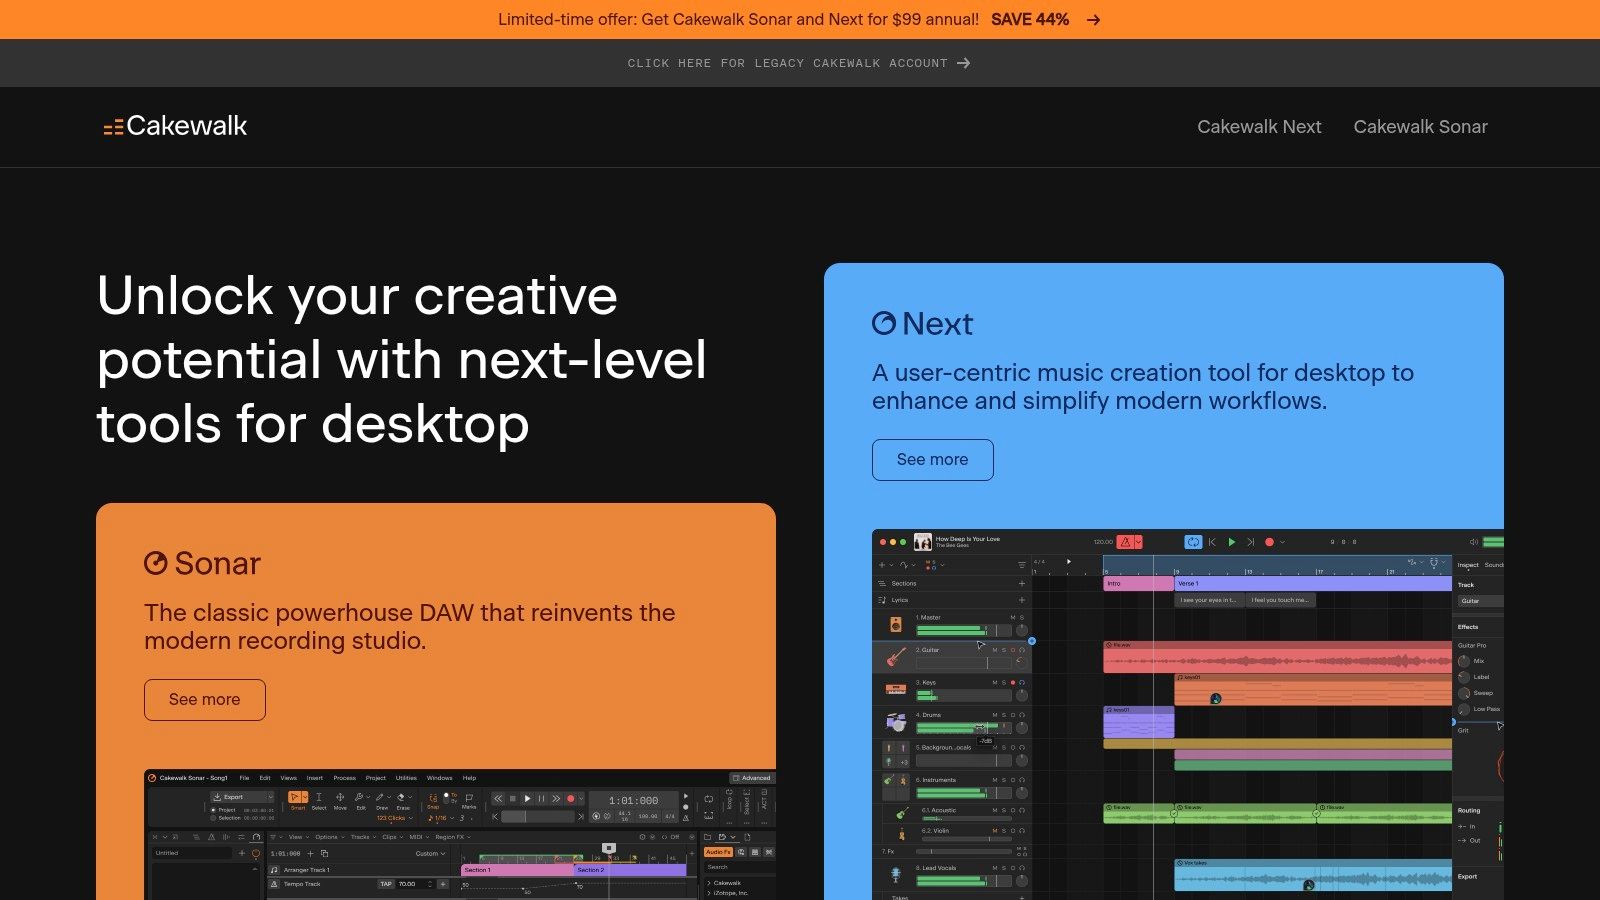Open the Region FX dropdown in Sonar
The height and width of the screenshot is (900, 1600).
pyautogui.click(x=453, y=837)
